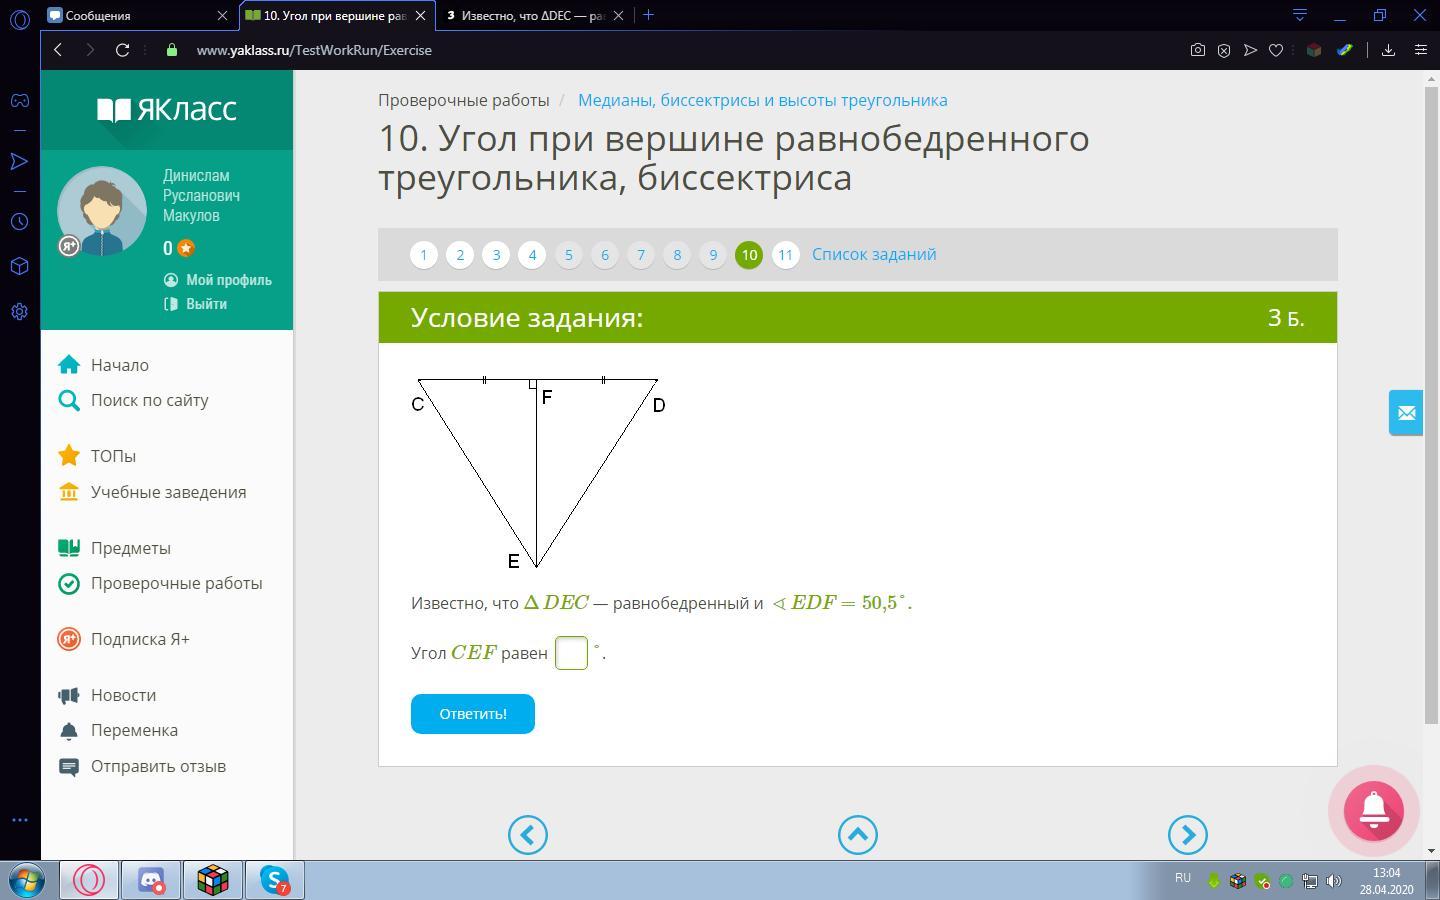Open the blue envelope message tab
Image resolution: width=1440 pixels, height=900 pixels.
click(1406, 412)
